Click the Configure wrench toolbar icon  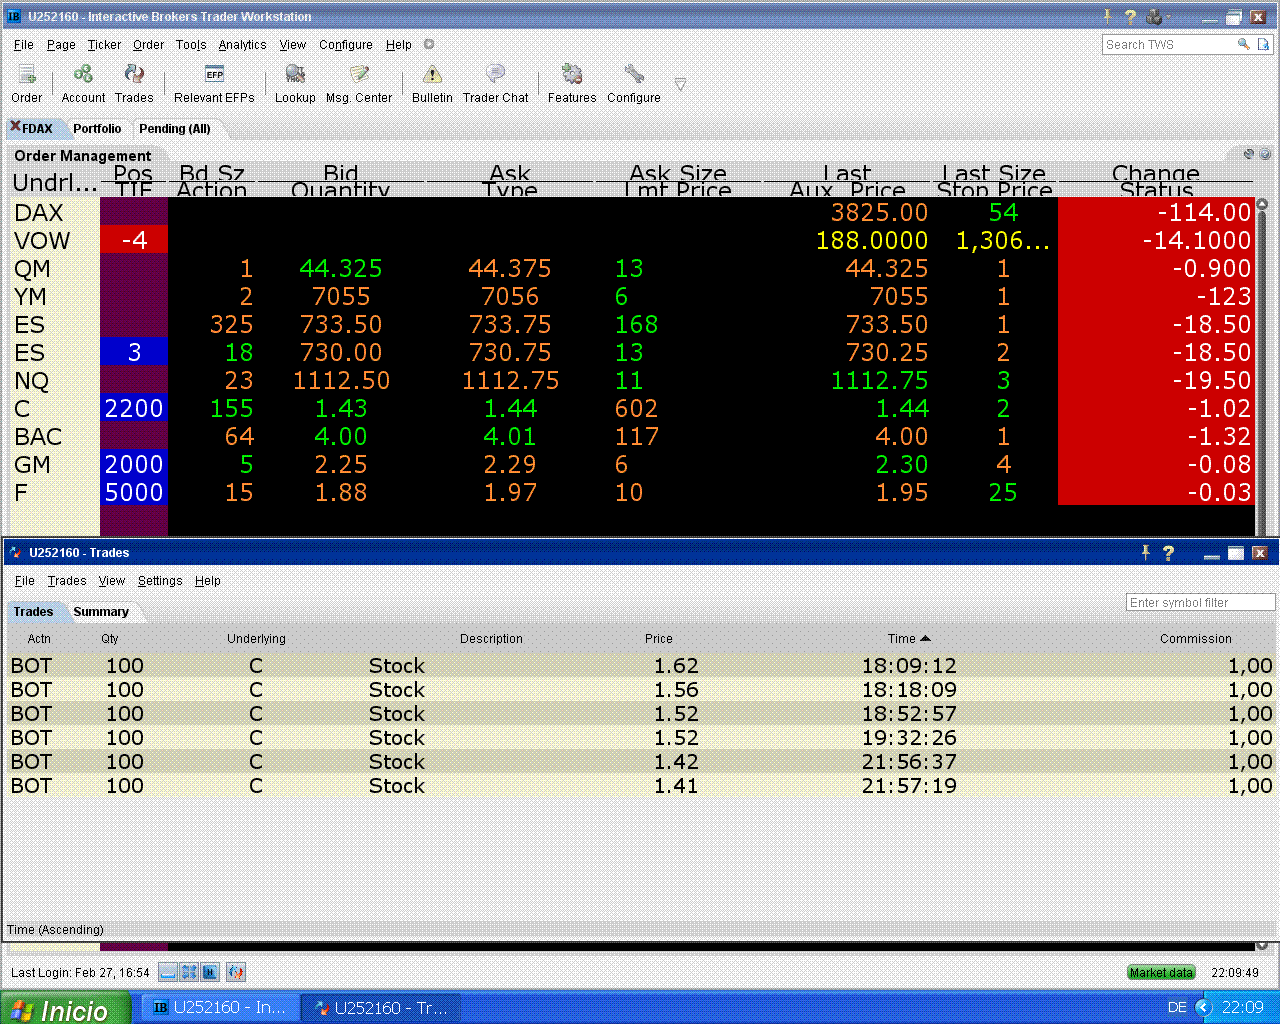(x=634, y=83)
